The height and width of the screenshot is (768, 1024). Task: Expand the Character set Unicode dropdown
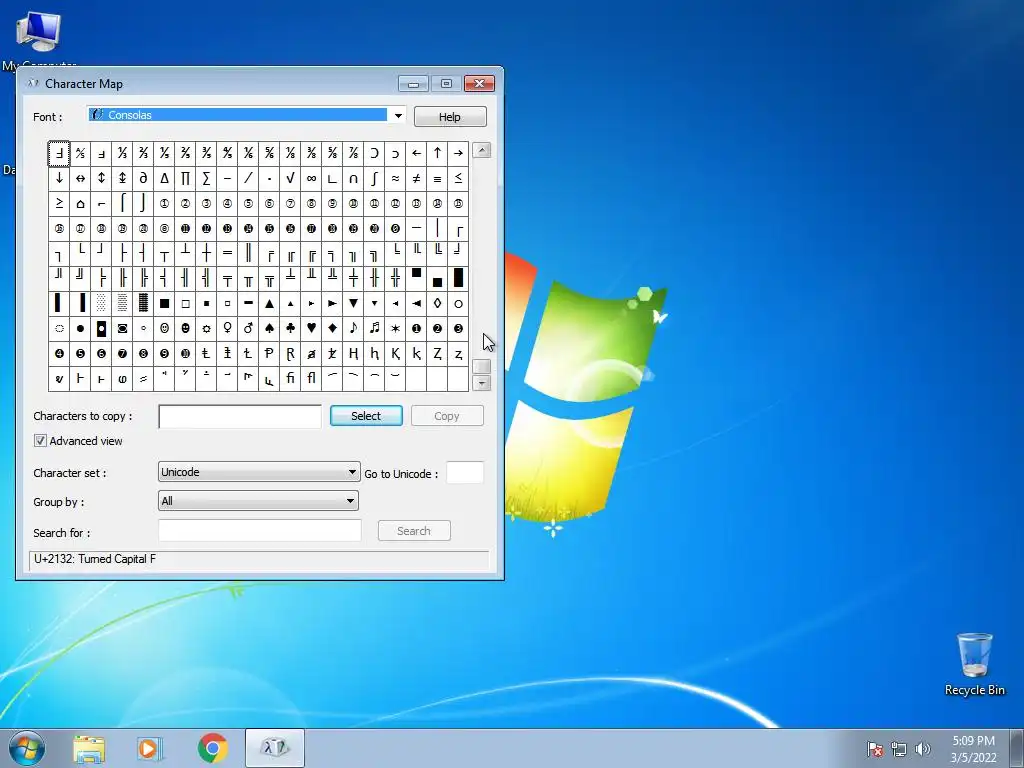coord(259,472)
